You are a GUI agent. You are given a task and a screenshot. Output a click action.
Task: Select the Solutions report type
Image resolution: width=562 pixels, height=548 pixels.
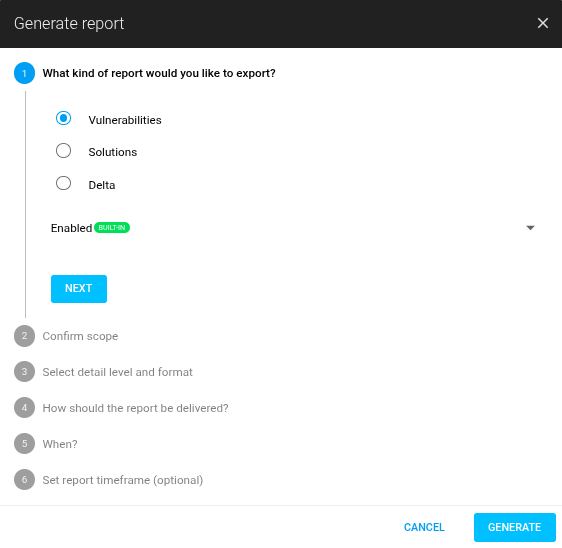[63, 151]
